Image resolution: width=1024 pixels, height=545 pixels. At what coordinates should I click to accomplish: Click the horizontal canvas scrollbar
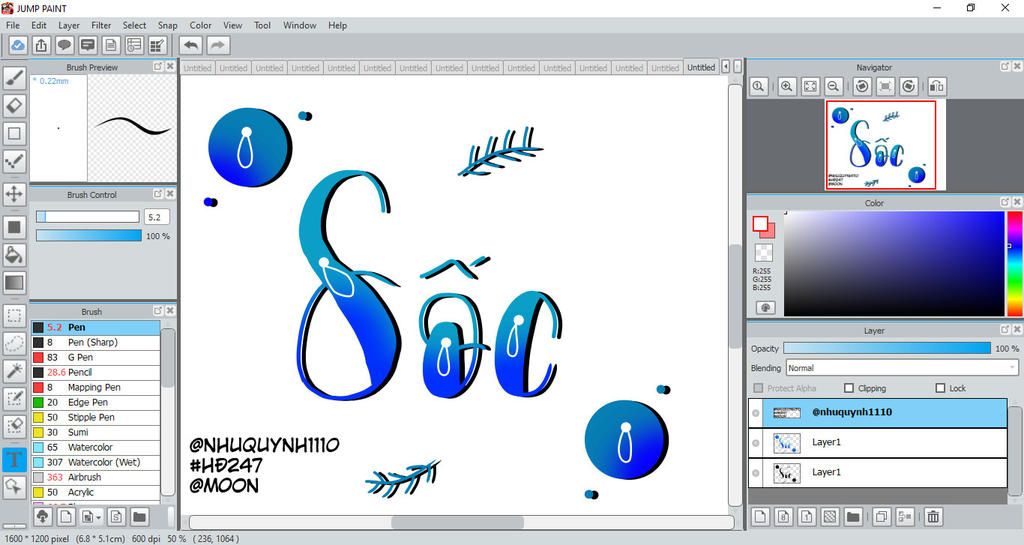pyautogui.click(x=457, y=522)
